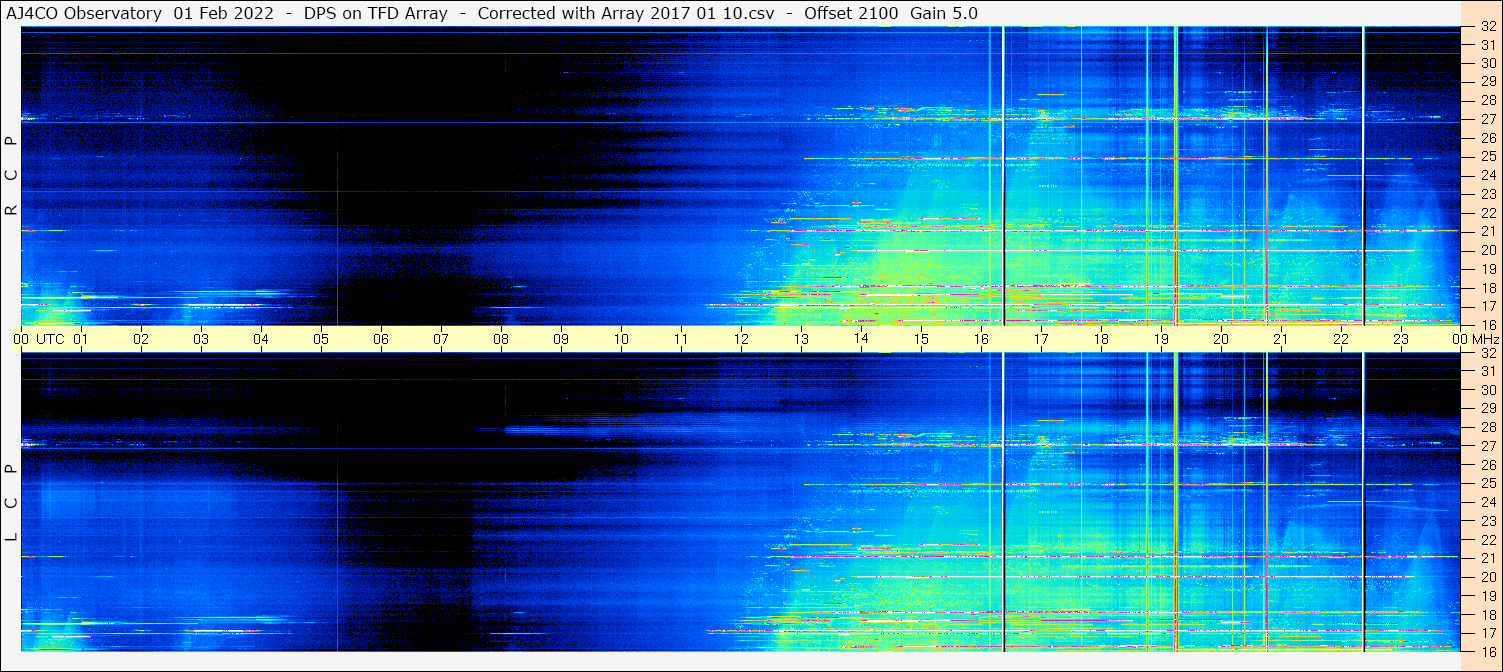Screen dimensions: 1503x672
Task: Click the 10 hour mark on UTC axis
Action: point(621,339)
